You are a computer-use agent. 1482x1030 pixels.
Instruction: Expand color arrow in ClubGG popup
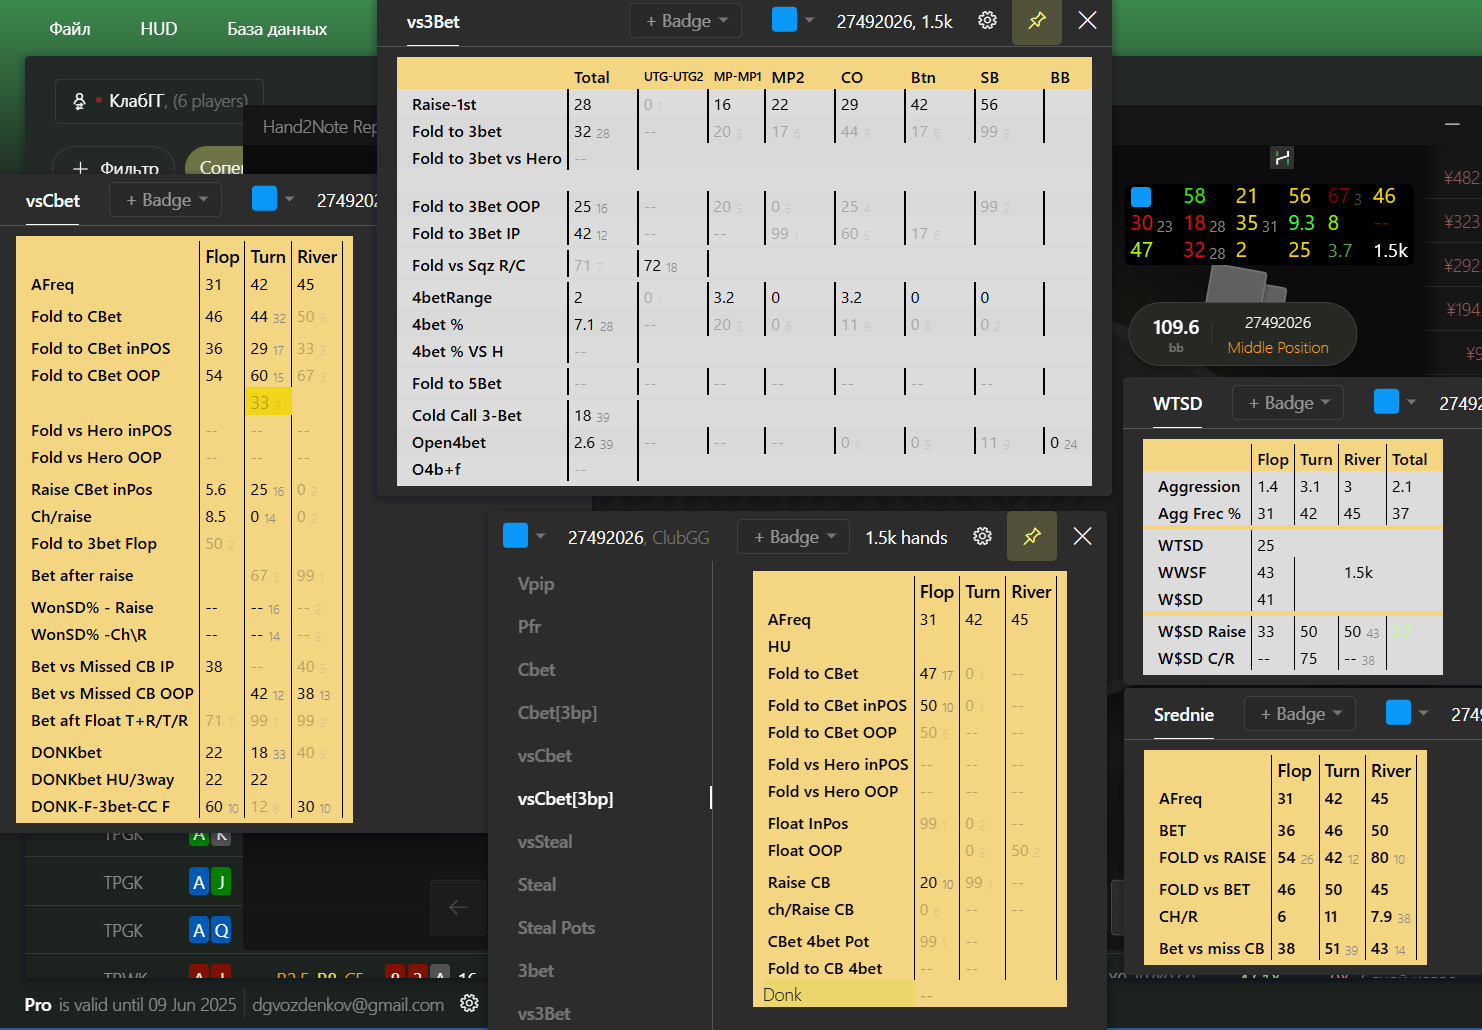(x=540, y=536)
